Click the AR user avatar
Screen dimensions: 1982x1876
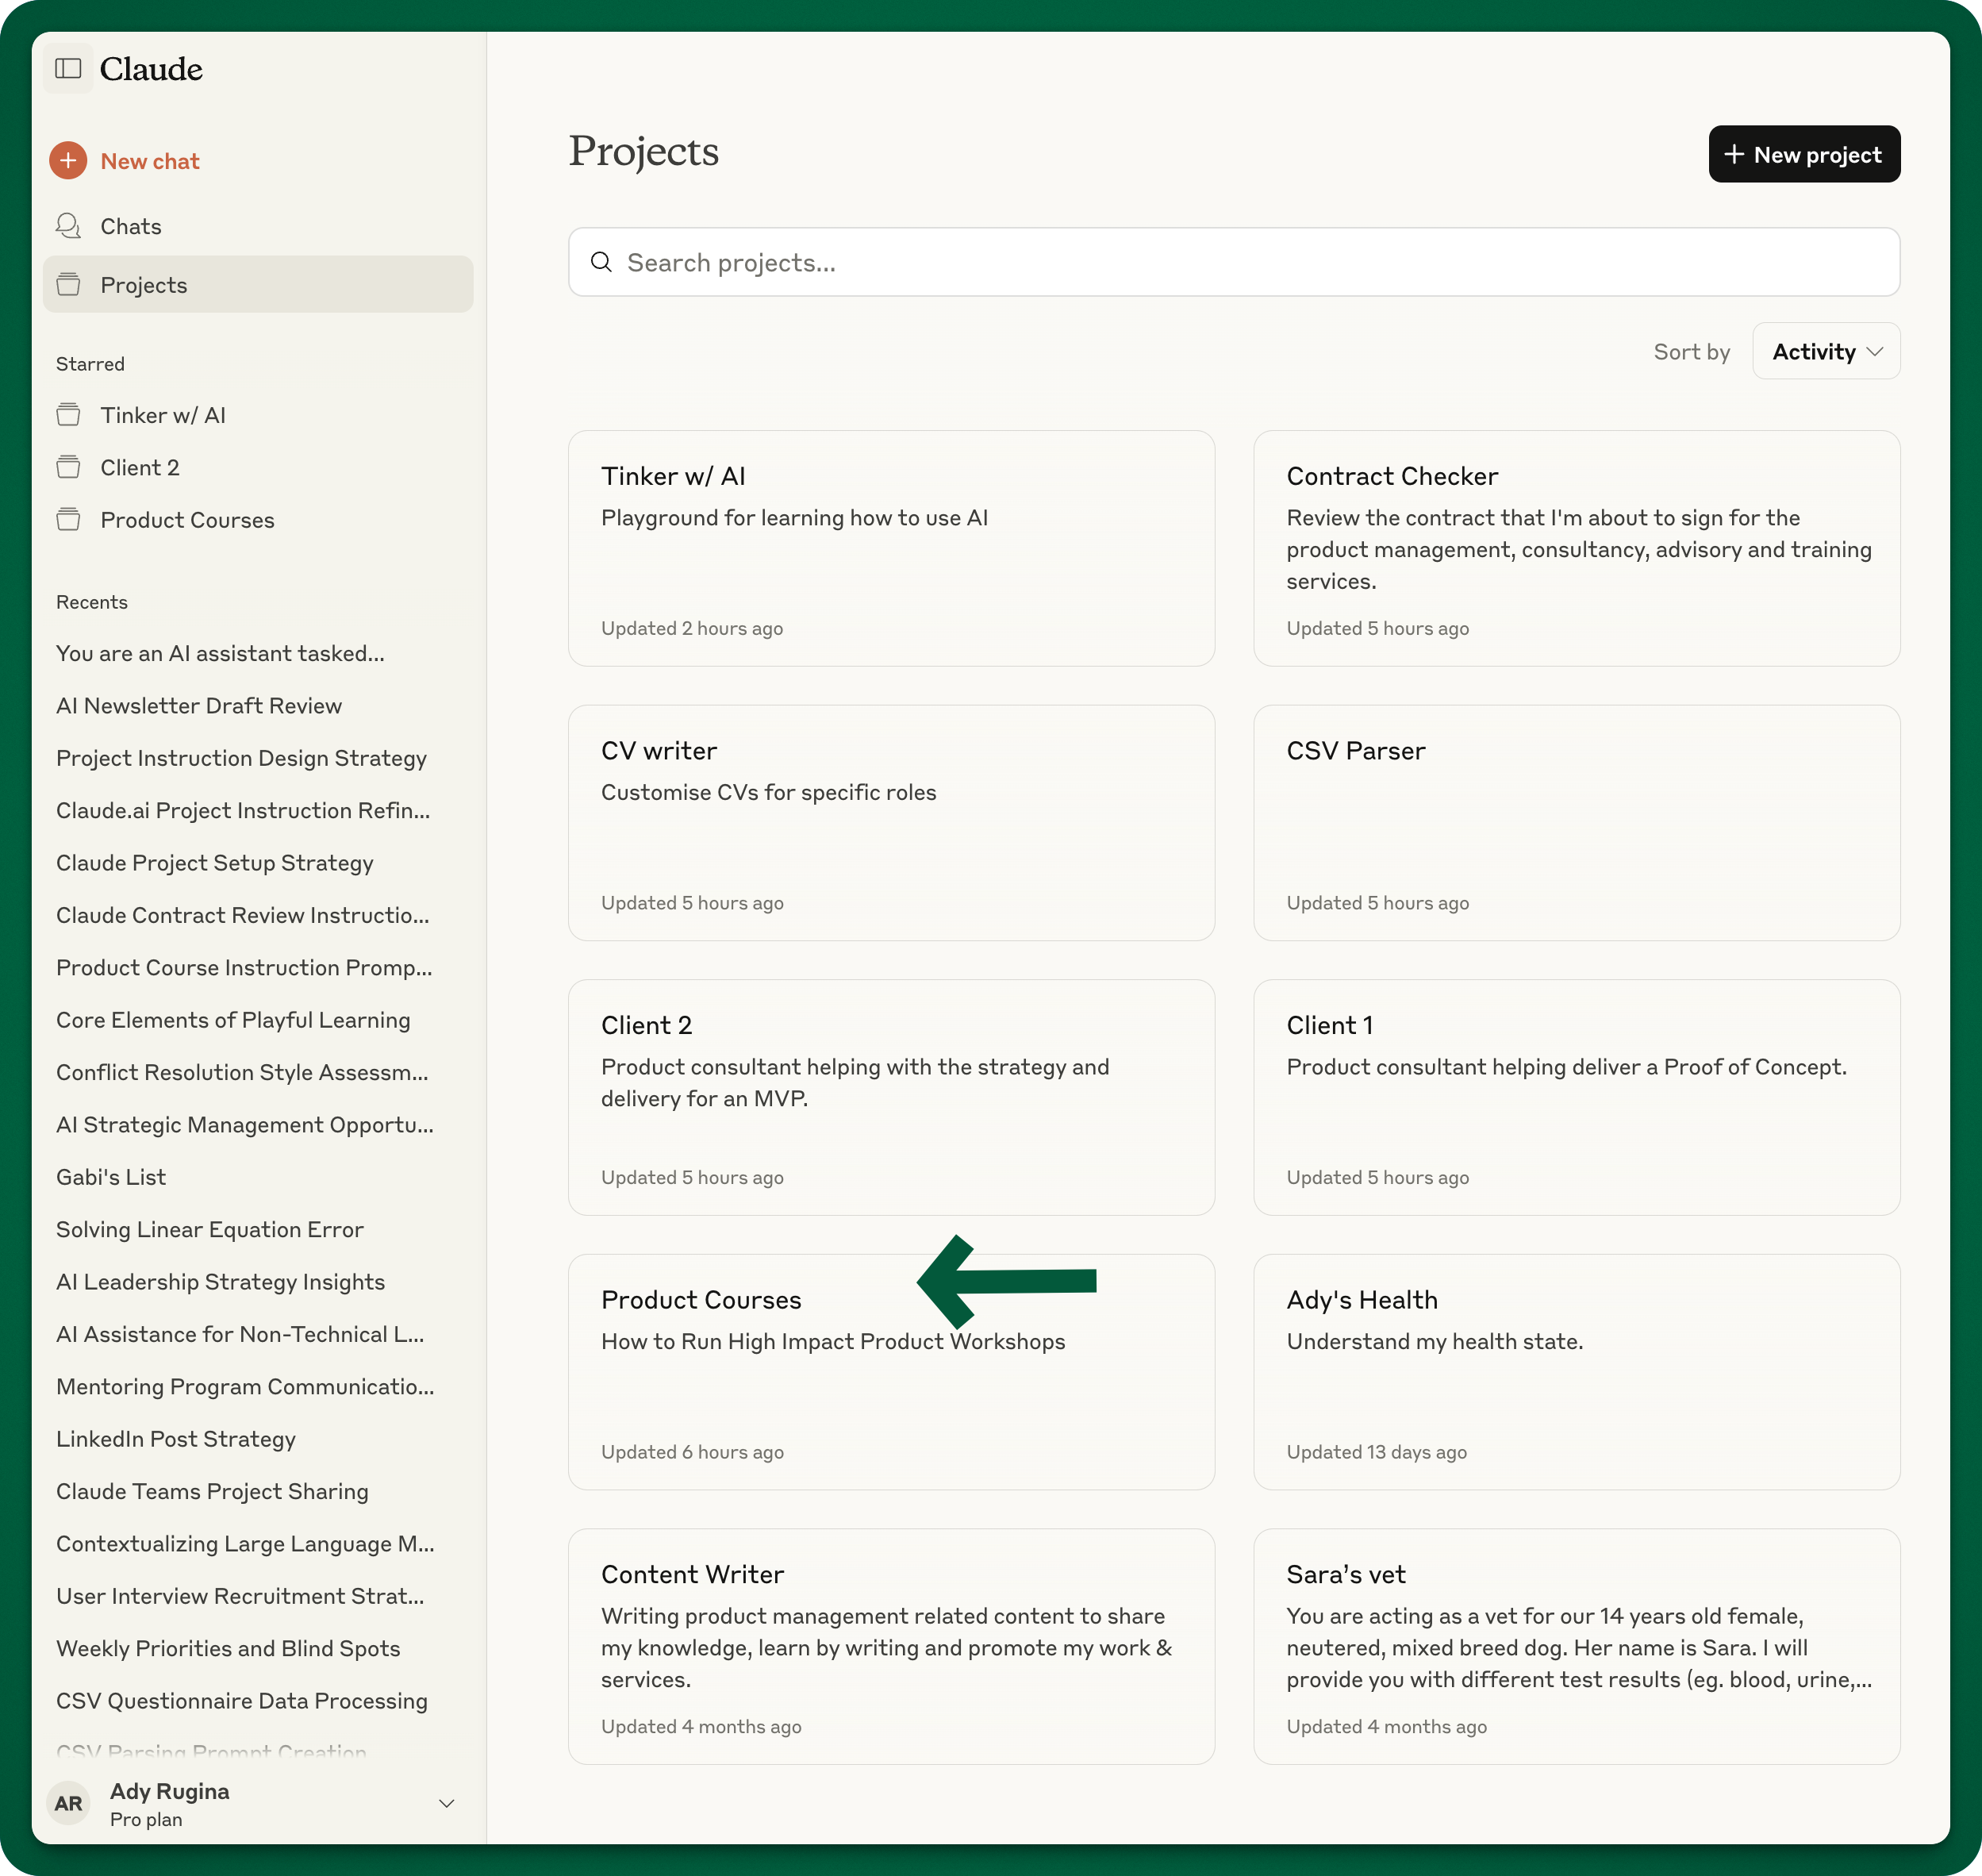point(68,1803)
